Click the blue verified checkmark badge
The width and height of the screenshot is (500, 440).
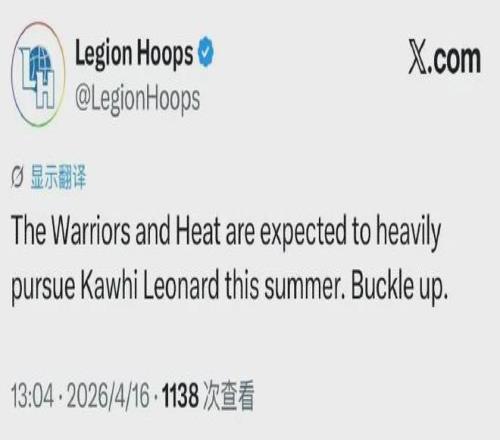coord(207,52)
